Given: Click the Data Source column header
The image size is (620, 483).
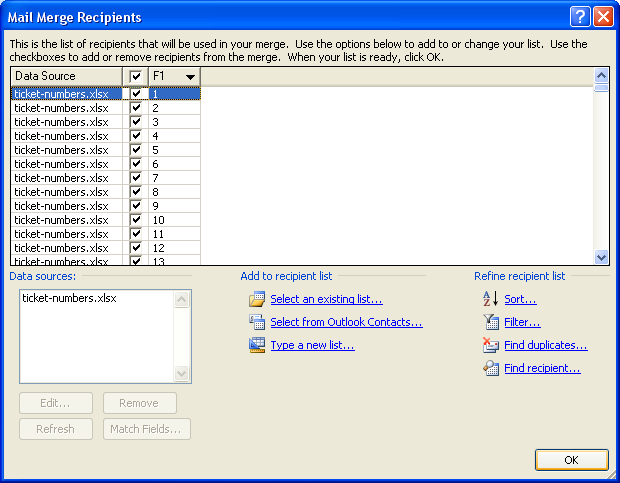Looking at the screenshot, I should pyautogui.click(x=66, y=76).
